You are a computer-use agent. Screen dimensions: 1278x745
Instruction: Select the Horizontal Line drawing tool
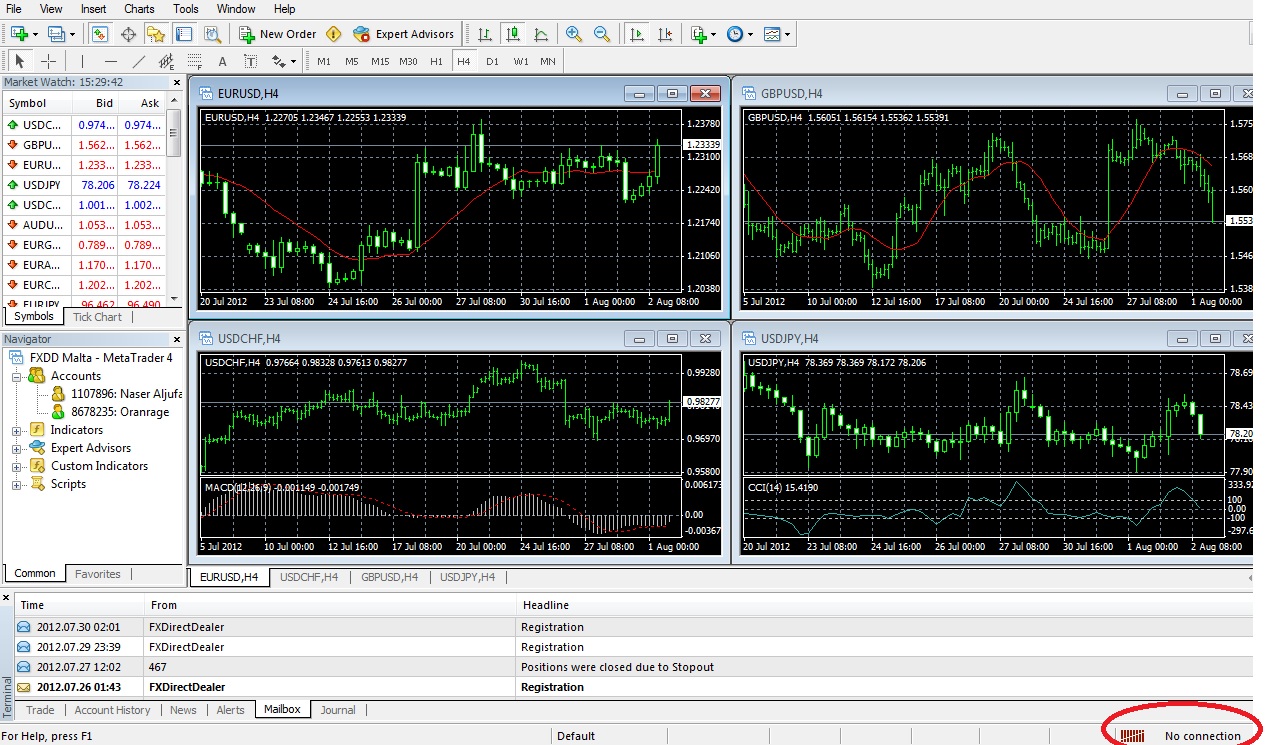[x=111, y=61]
